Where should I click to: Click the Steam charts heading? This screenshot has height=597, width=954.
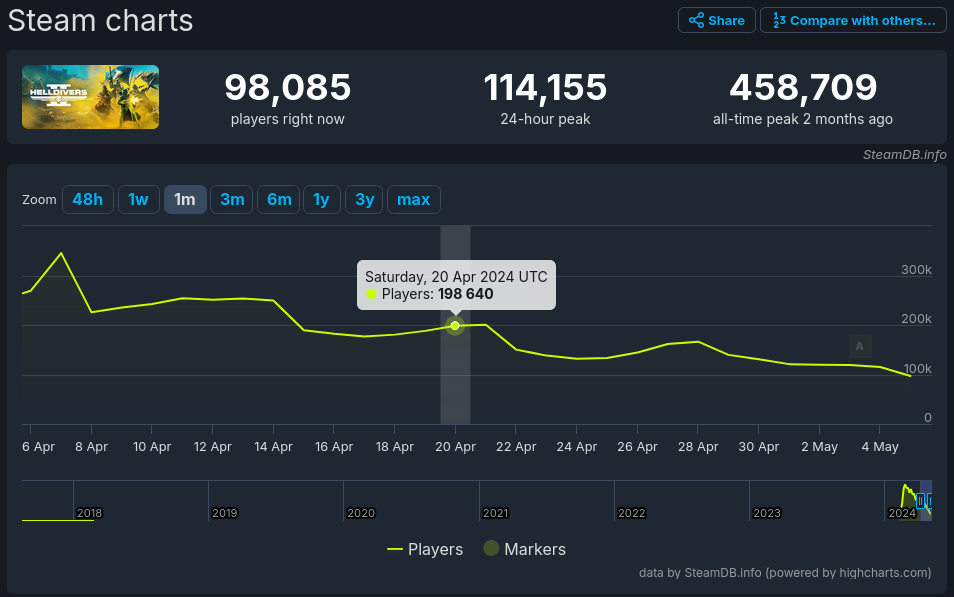(100, 21)
